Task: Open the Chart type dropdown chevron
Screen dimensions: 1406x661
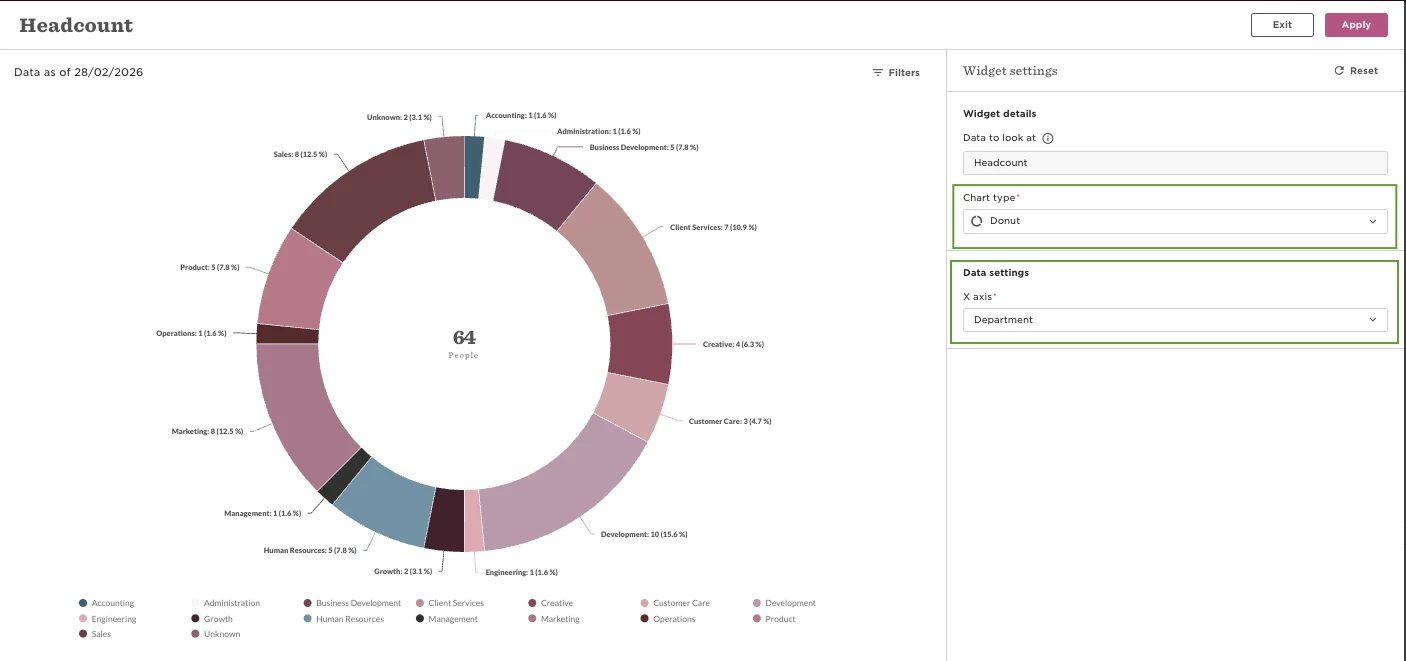Action: click(1372, 221)
